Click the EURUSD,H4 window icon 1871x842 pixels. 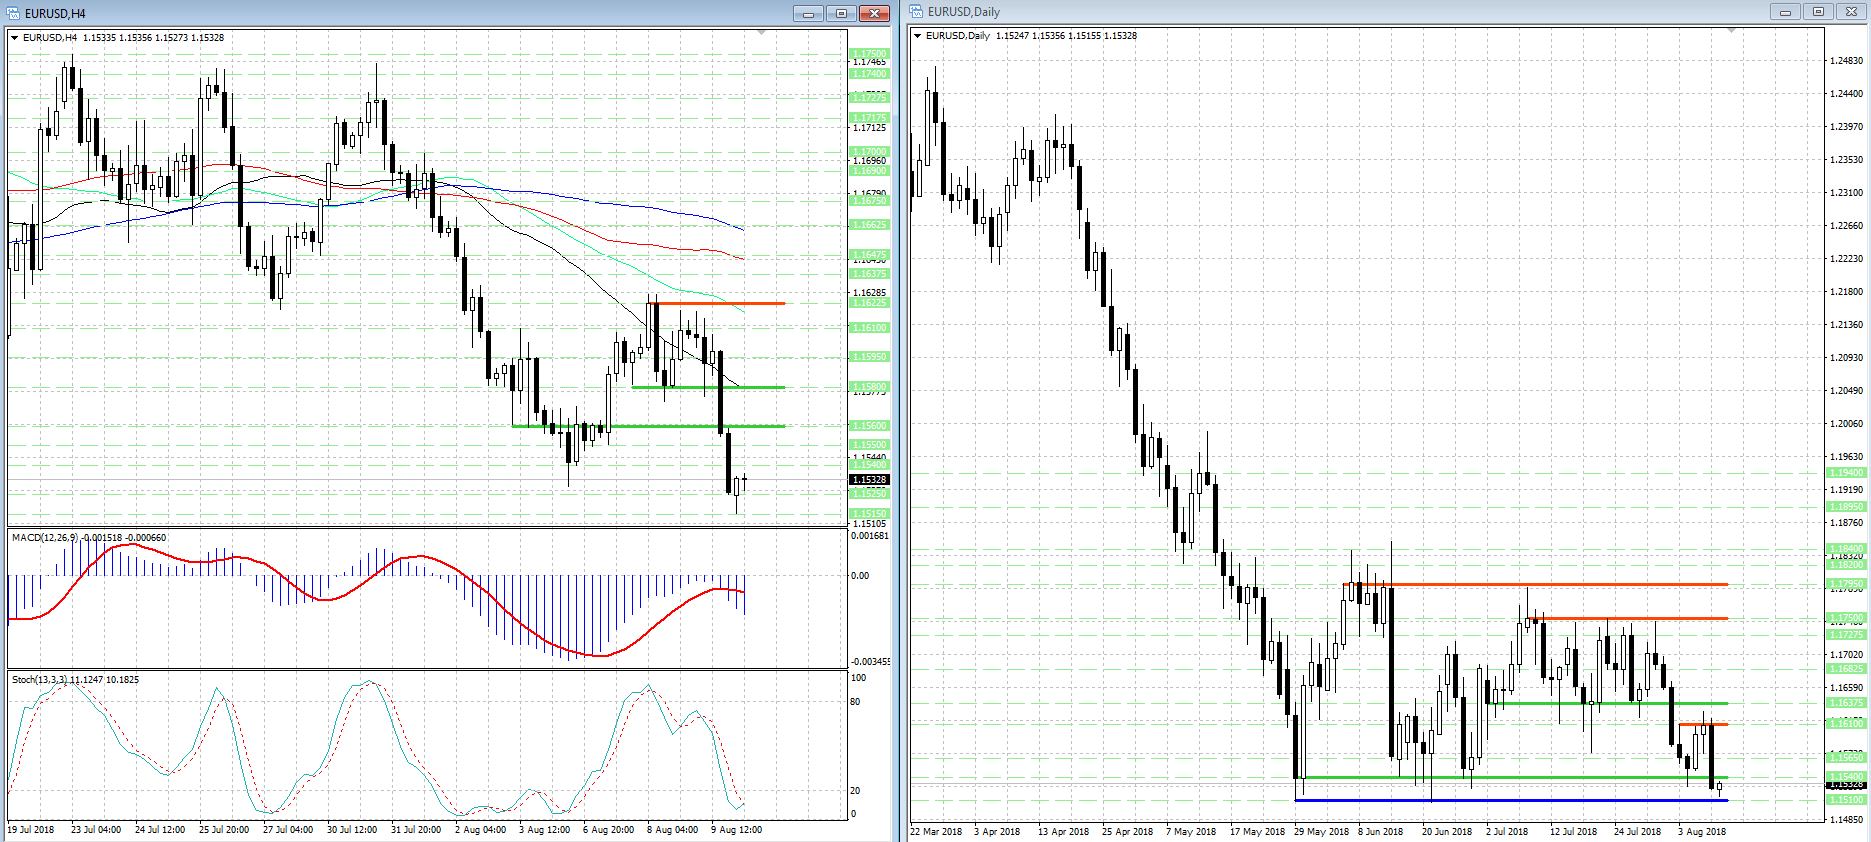pos(14,13)
